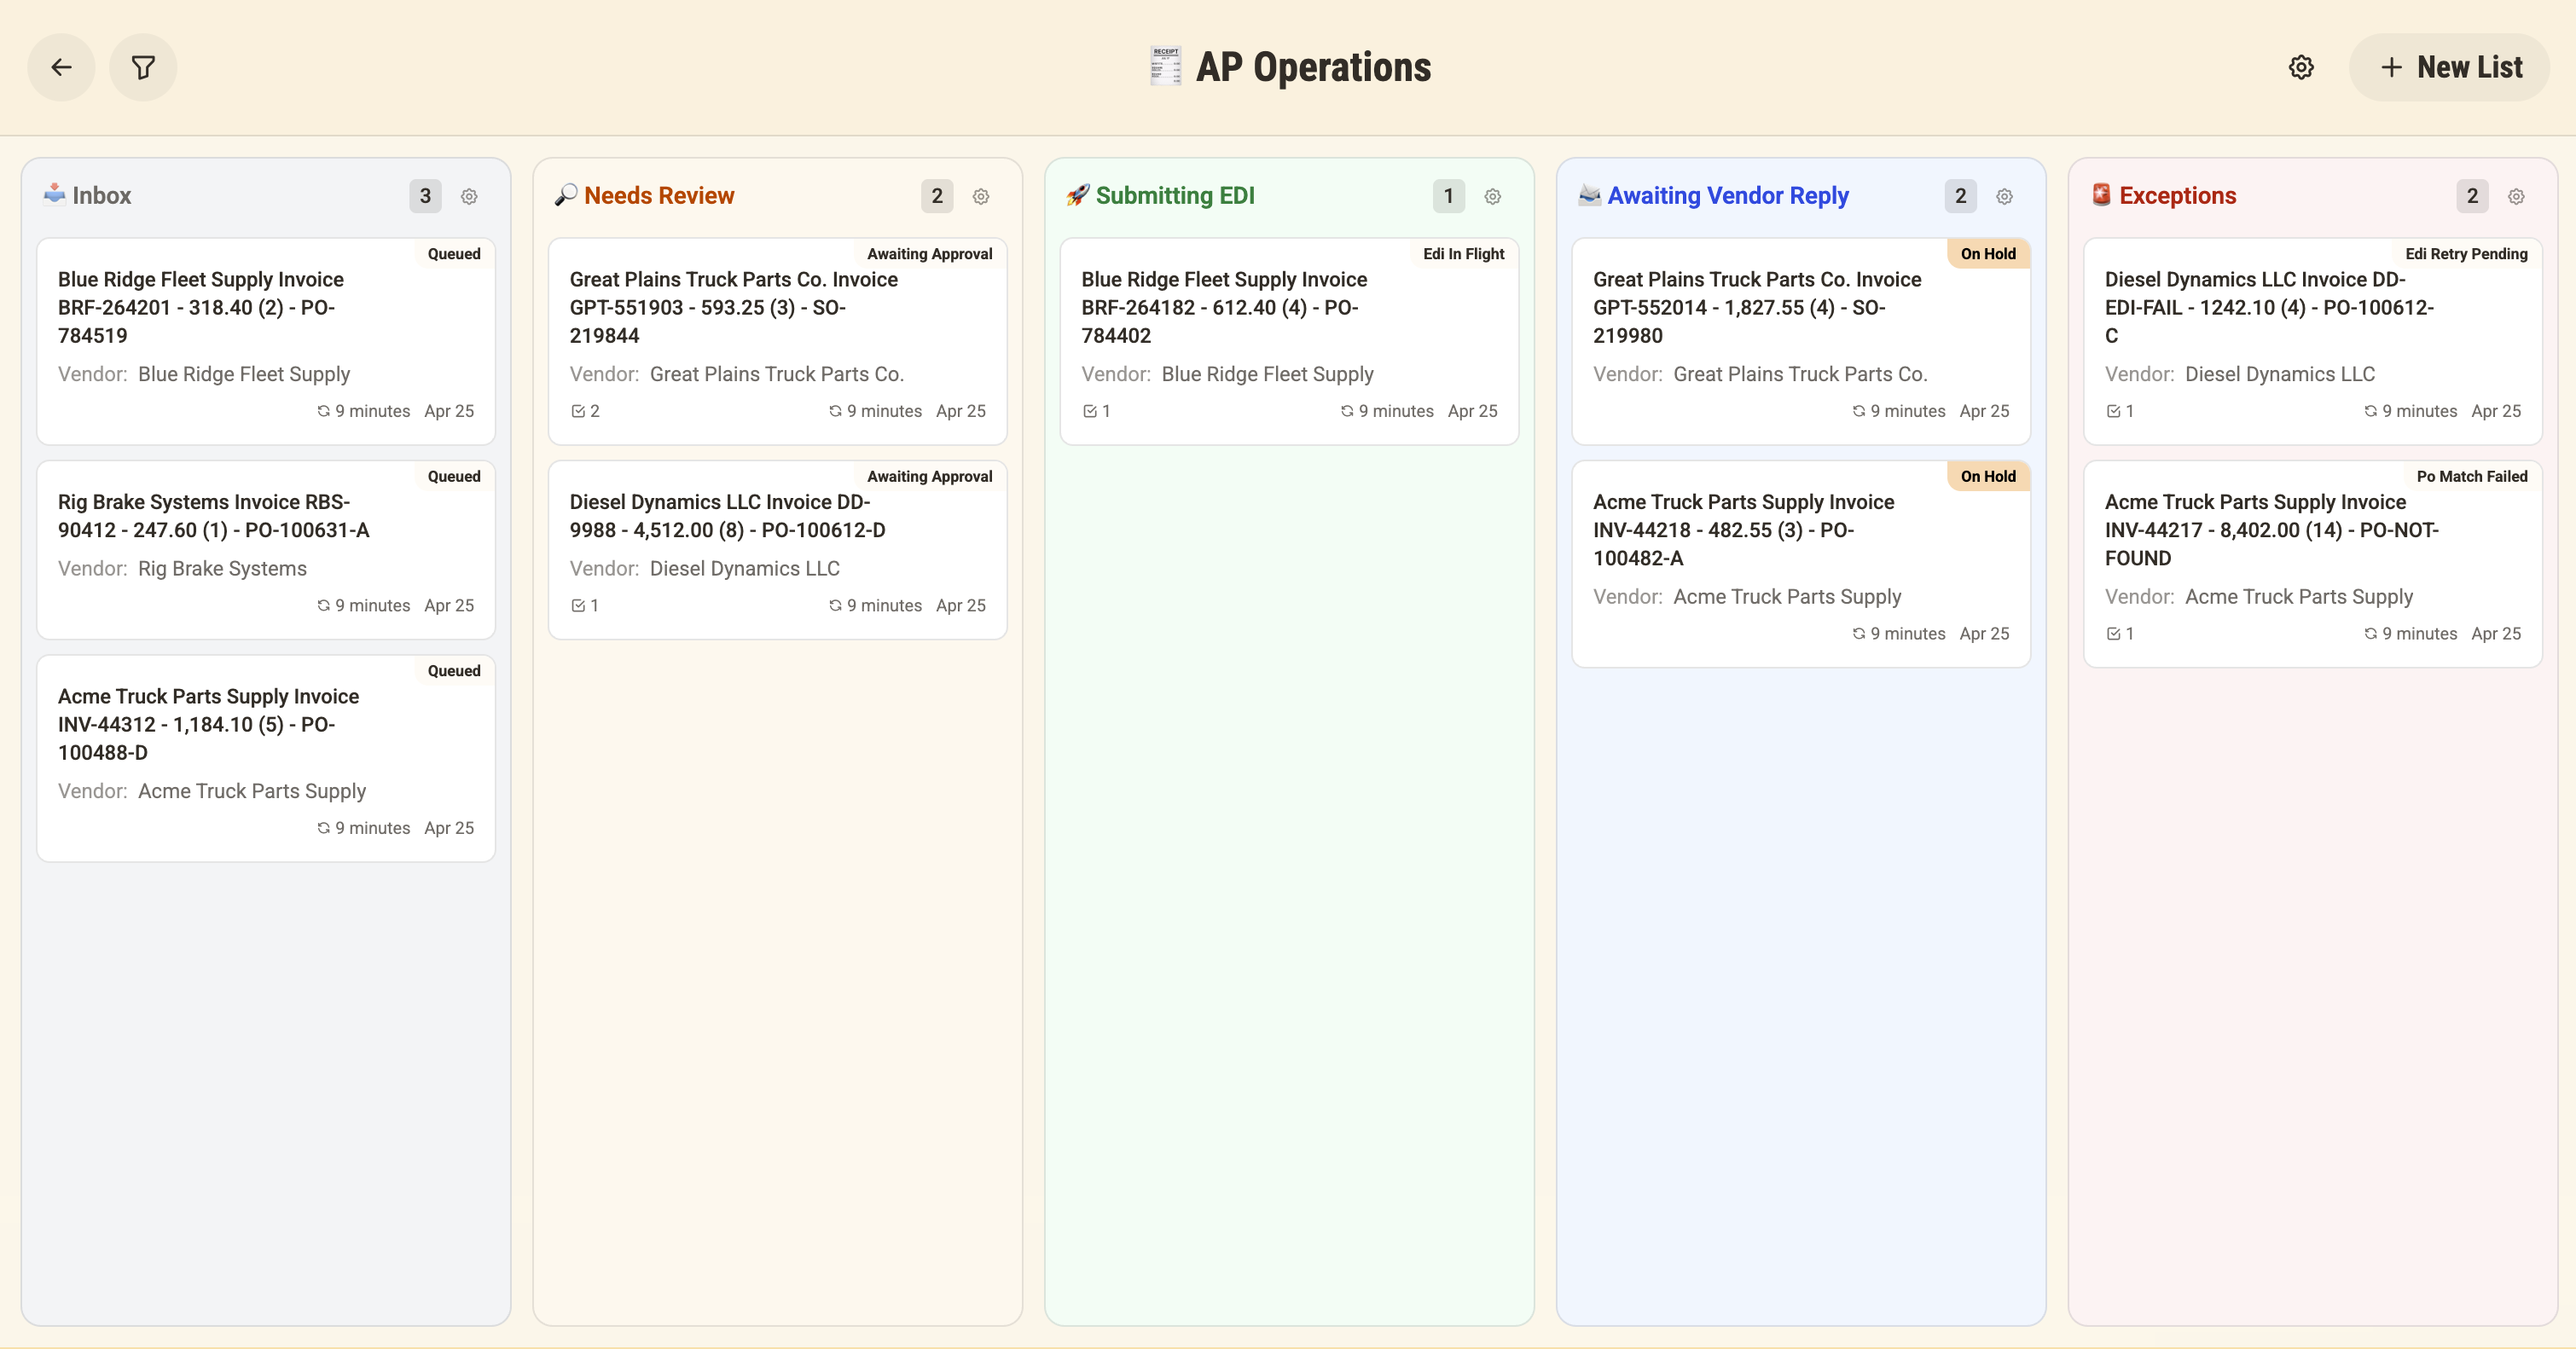Image resolution: width=2576 pixels, height=1349 pixels.
Task: Open the Great Plains GPT-551903 invoice card
Action: coord(776,340)
